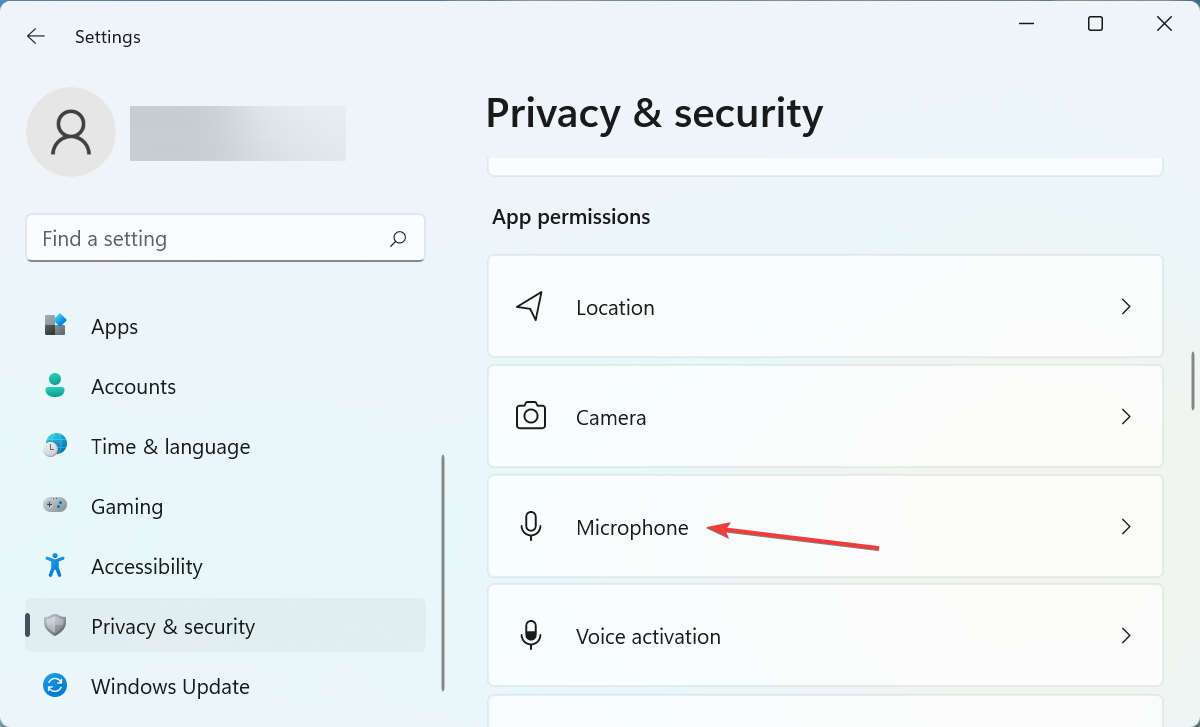
Task: Expand the Voice activation chevron
Action: click(1126, 636)
